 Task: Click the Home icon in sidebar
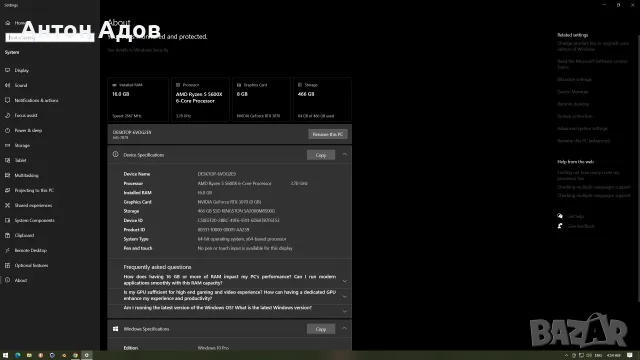coord(8,23)
